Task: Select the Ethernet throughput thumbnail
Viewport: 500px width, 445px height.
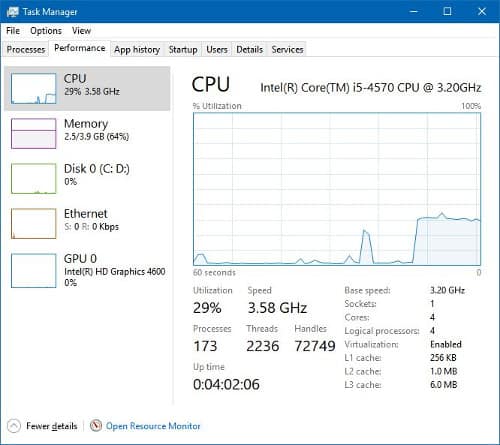Action: pyautogui.click(x=33, y=223)
